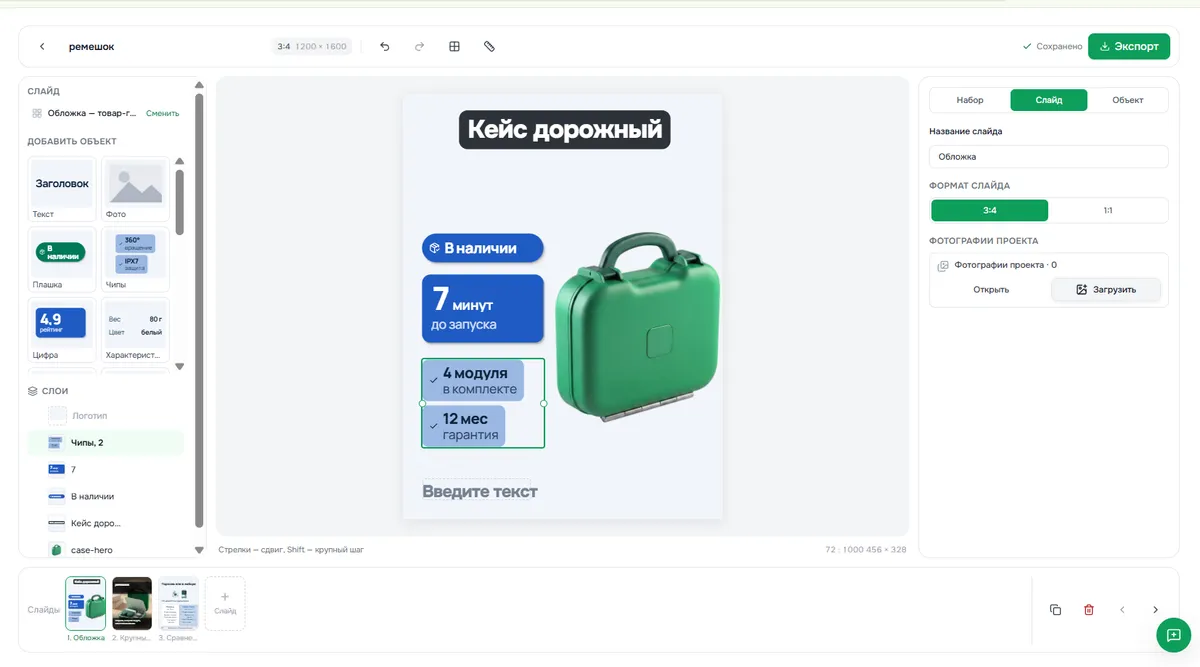1200x667 pixels.
Task: Click the Сменить link for the template
Action: tap(162, 113)
